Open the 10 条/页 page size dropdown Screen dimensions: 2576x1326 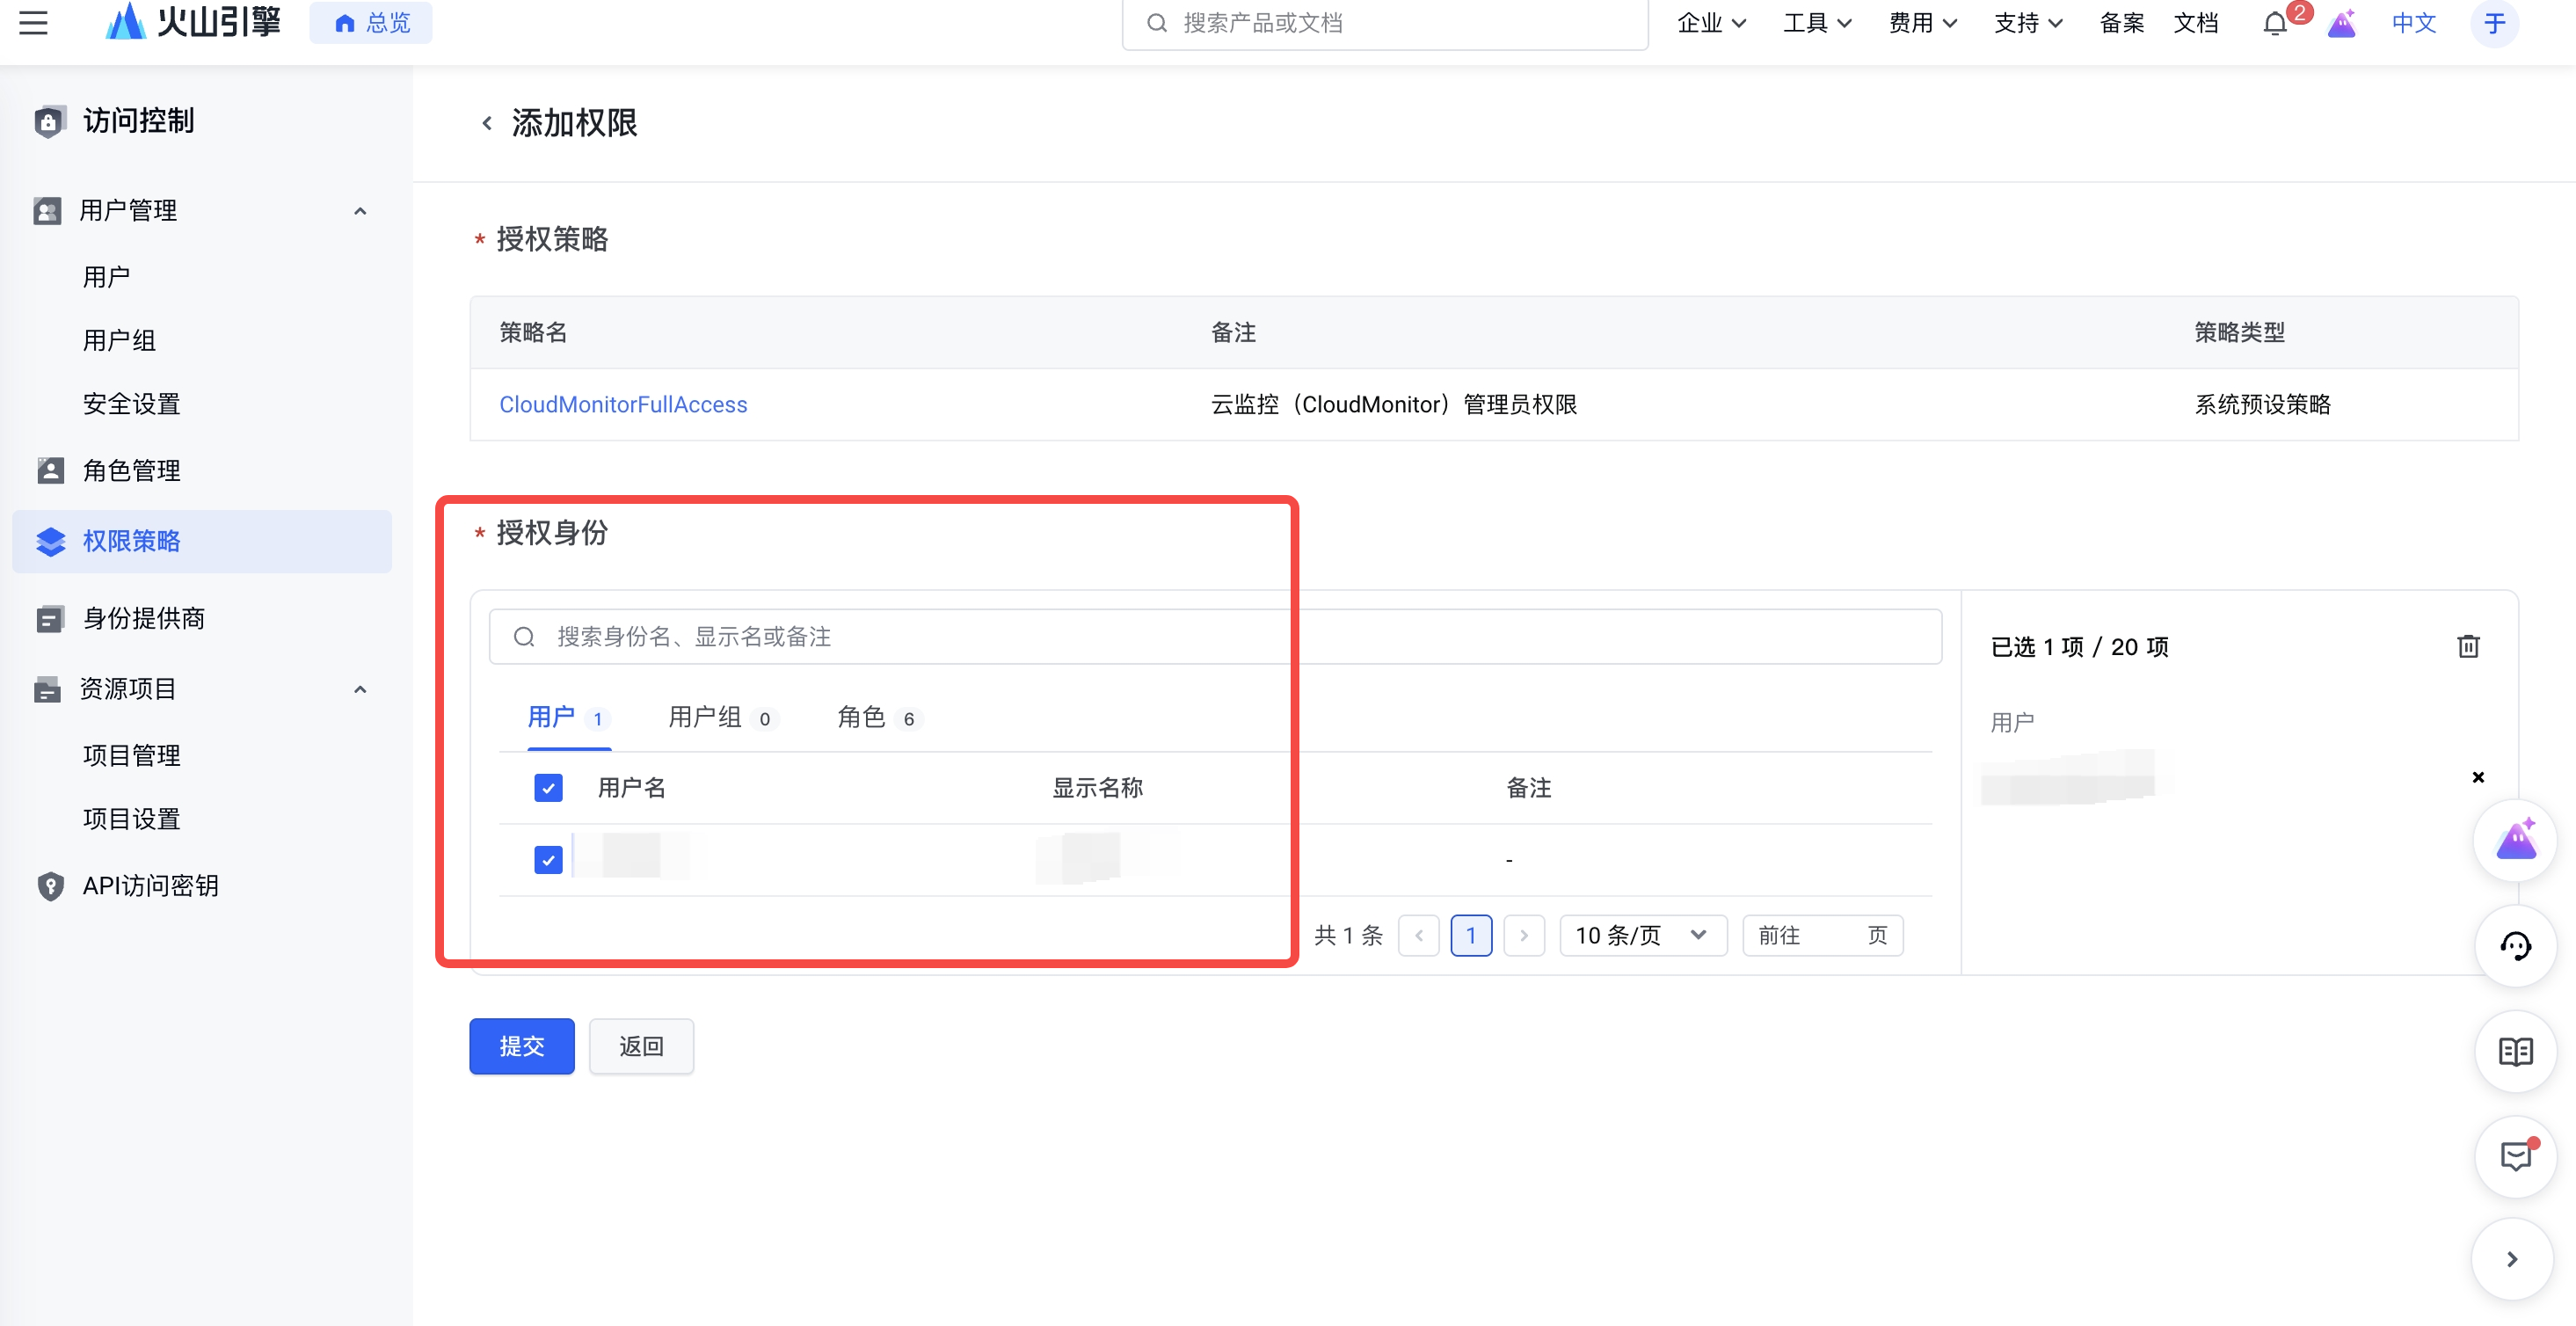pos(1642,935)
